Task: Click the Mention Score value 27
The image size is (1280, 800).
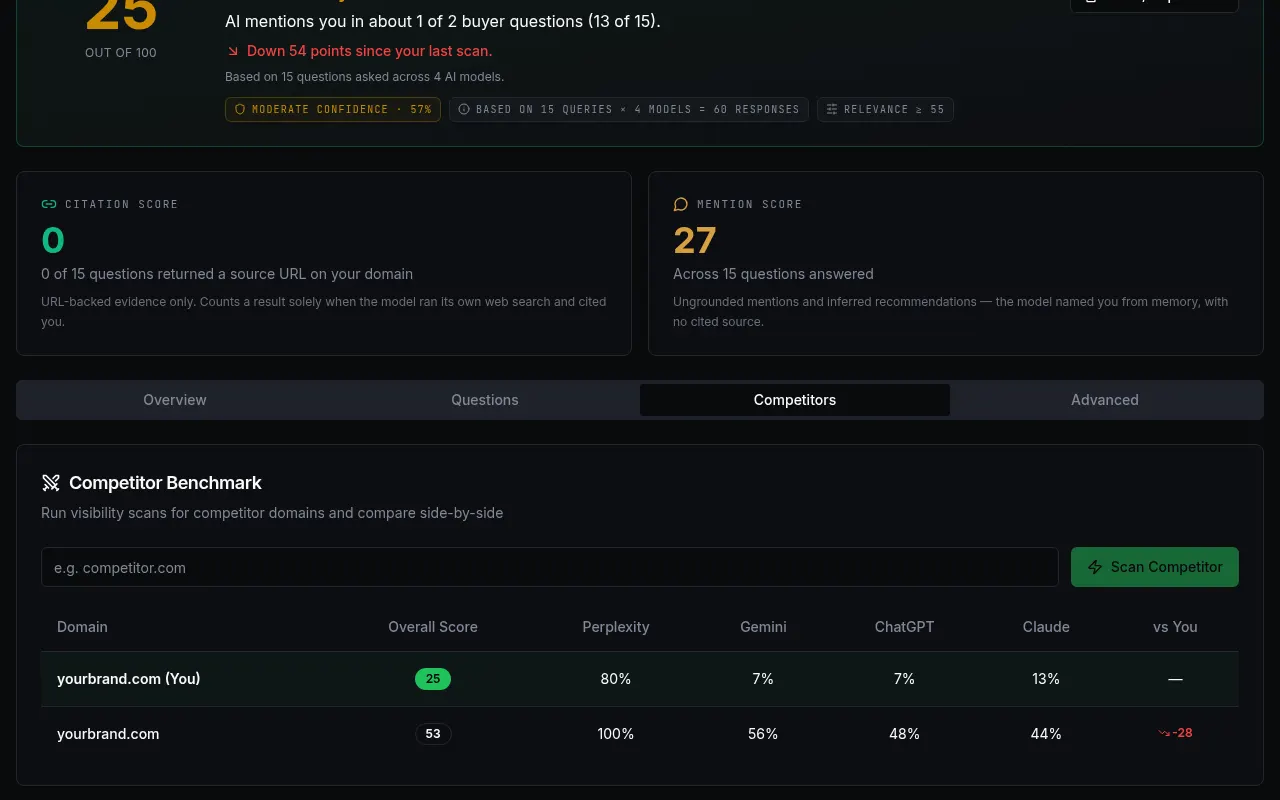Action: [x=695, y=240]
